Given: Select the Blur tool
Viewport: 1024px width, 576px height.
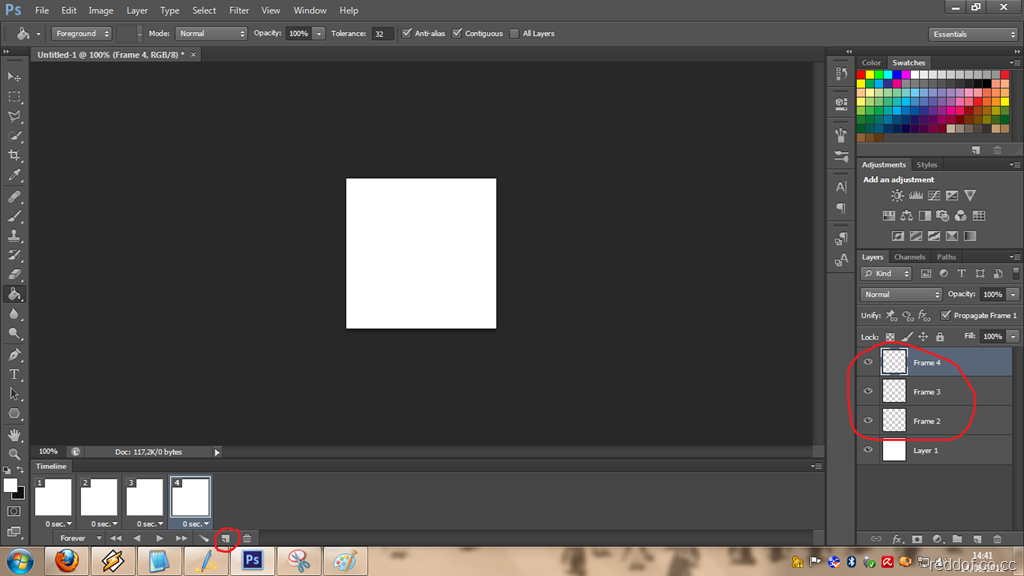Looking at the screenshot, I should pos(14,314).
